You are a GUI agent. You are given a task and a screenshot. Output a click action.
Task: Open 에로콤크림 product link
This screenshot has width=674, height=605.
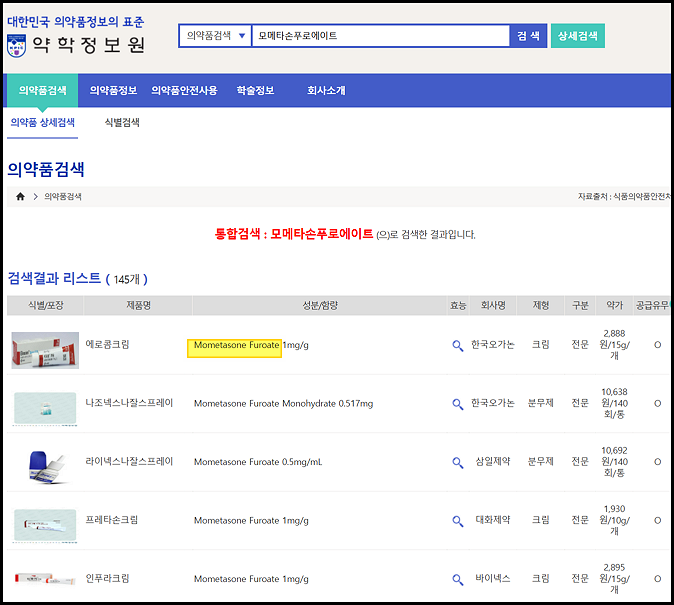pyautogui.click(x=107, y=344)
